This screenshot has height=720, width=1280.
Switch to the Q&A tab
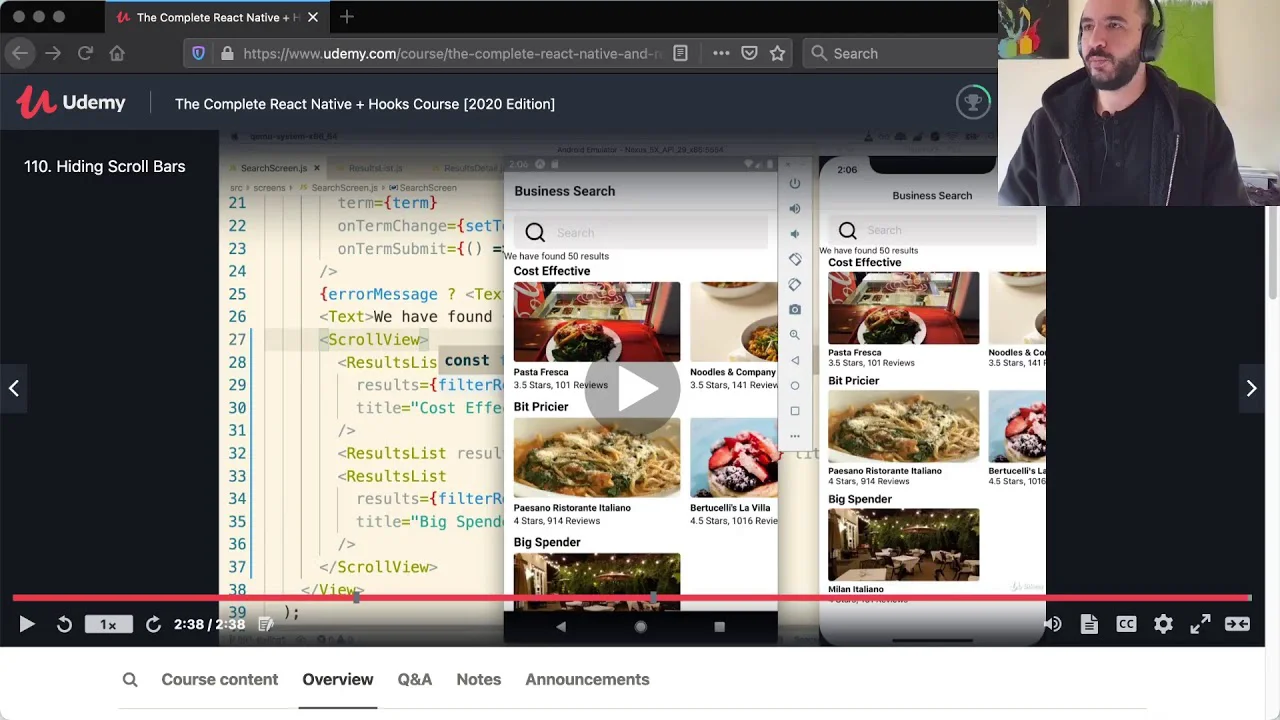click(414, 679)
